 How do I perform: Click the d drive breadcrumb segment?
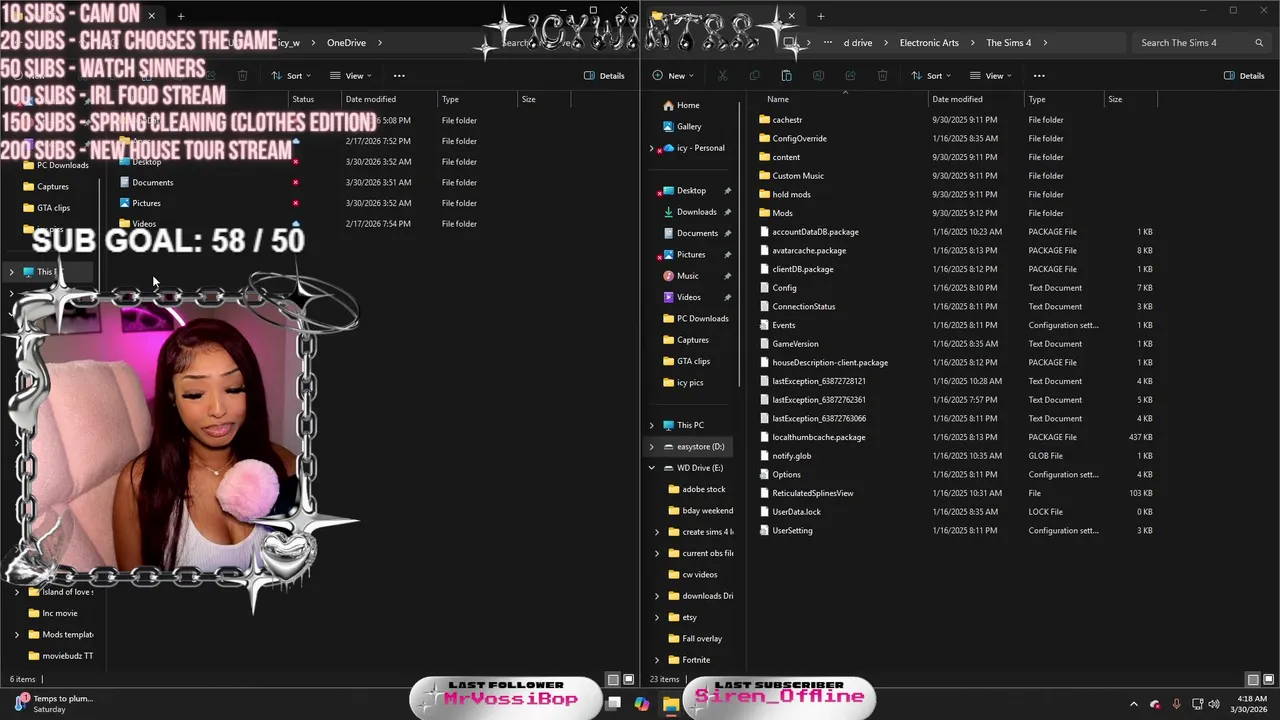point(858,43)
